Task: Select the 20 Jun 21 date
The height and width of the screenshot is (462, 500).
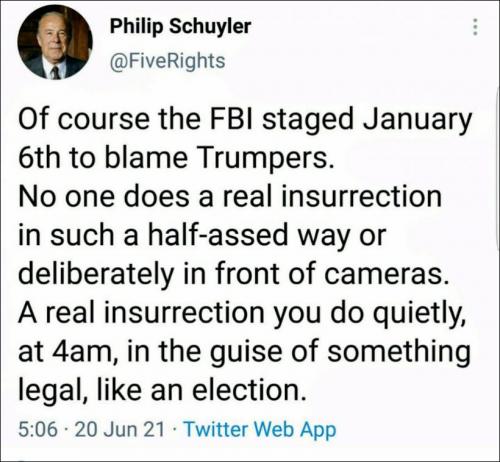Action: (x=120, y=429)
